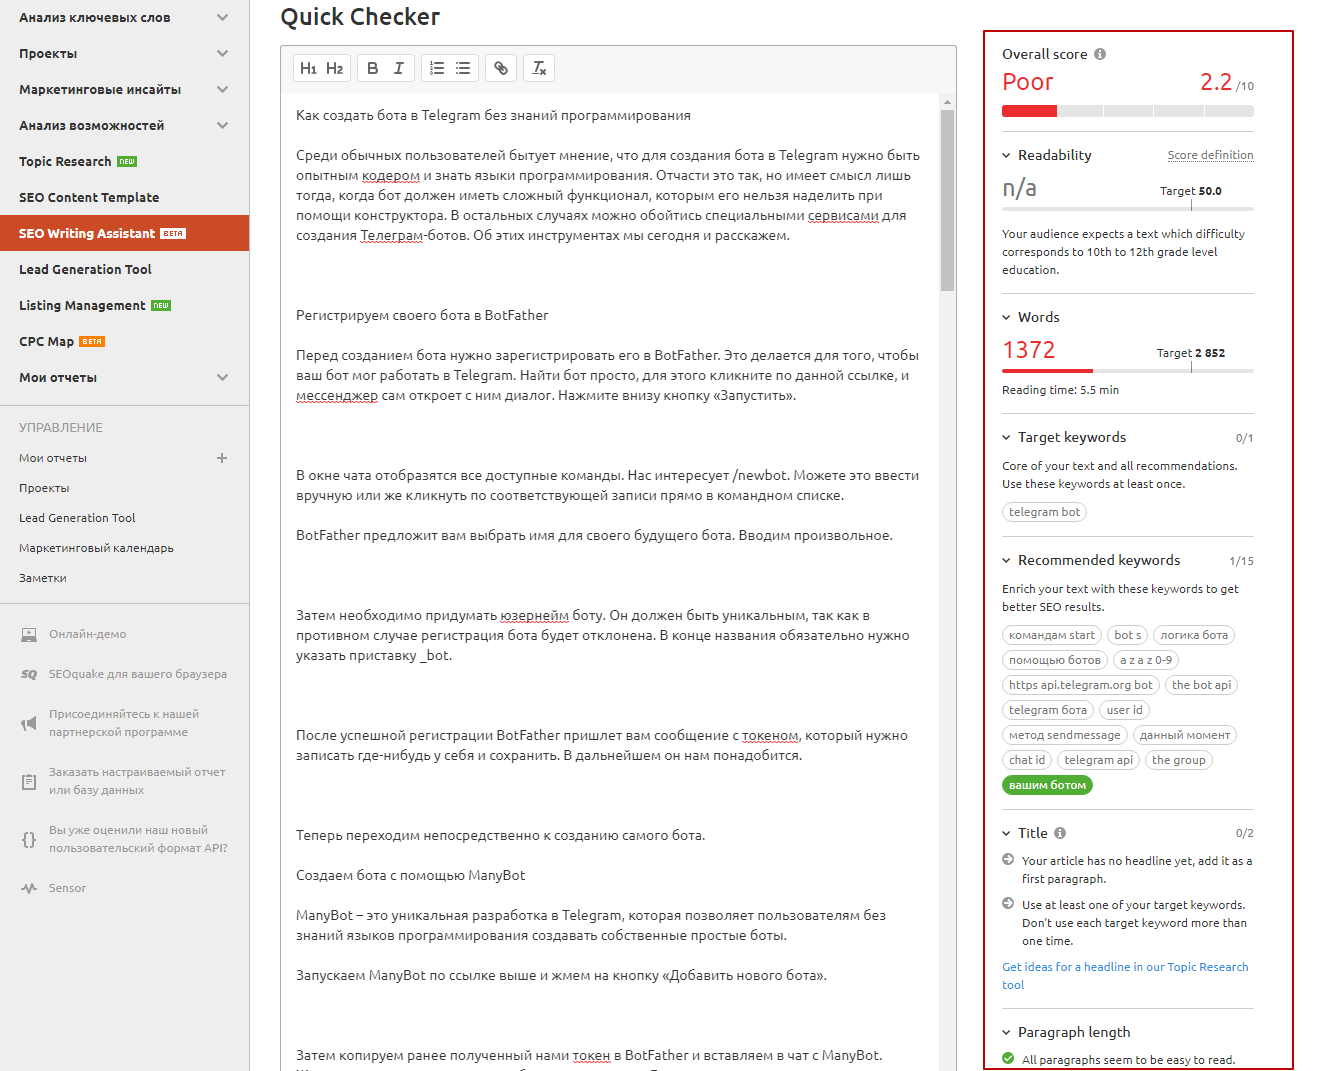The width and height of the screenshot is (1322, 1071).
Task: Click arrow icon beside target keywords title tip
Action: 1008,903
